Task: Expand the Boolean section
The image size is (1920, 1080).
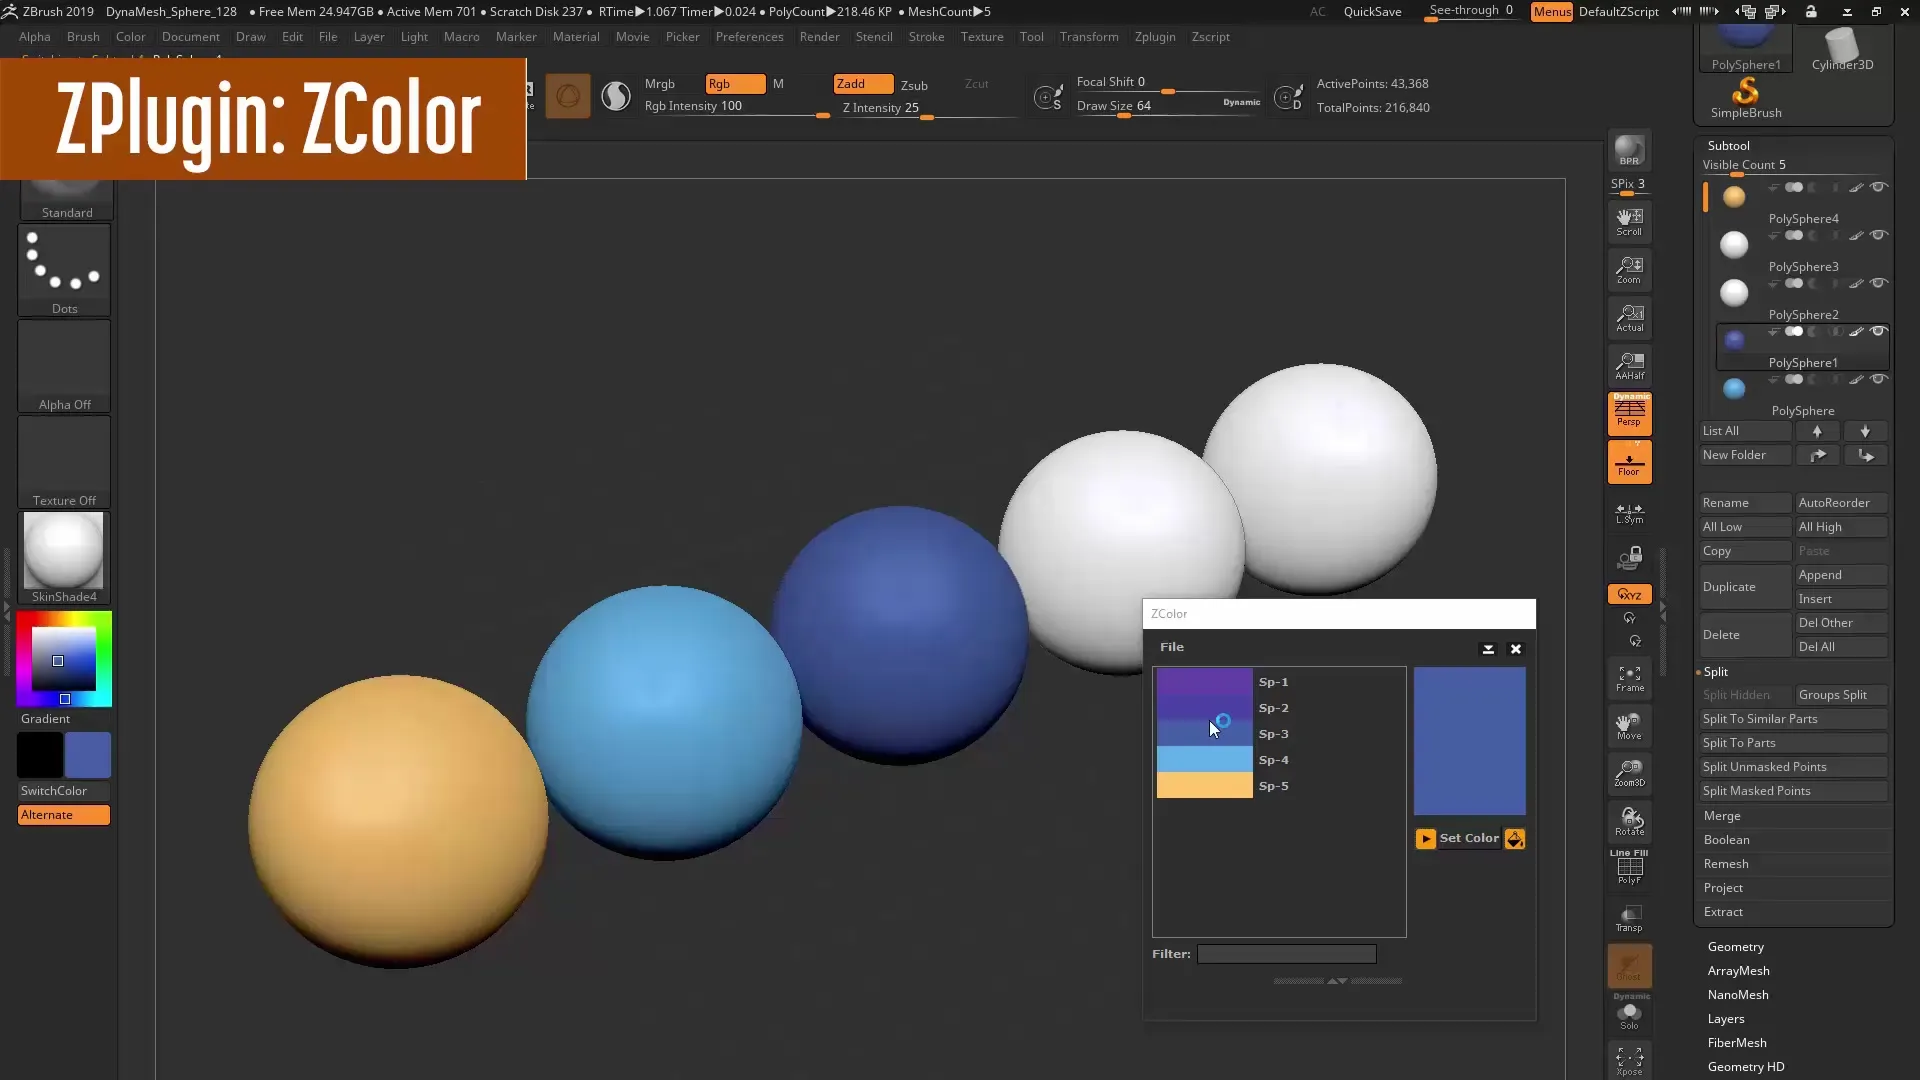Action: pos(1726,840)
